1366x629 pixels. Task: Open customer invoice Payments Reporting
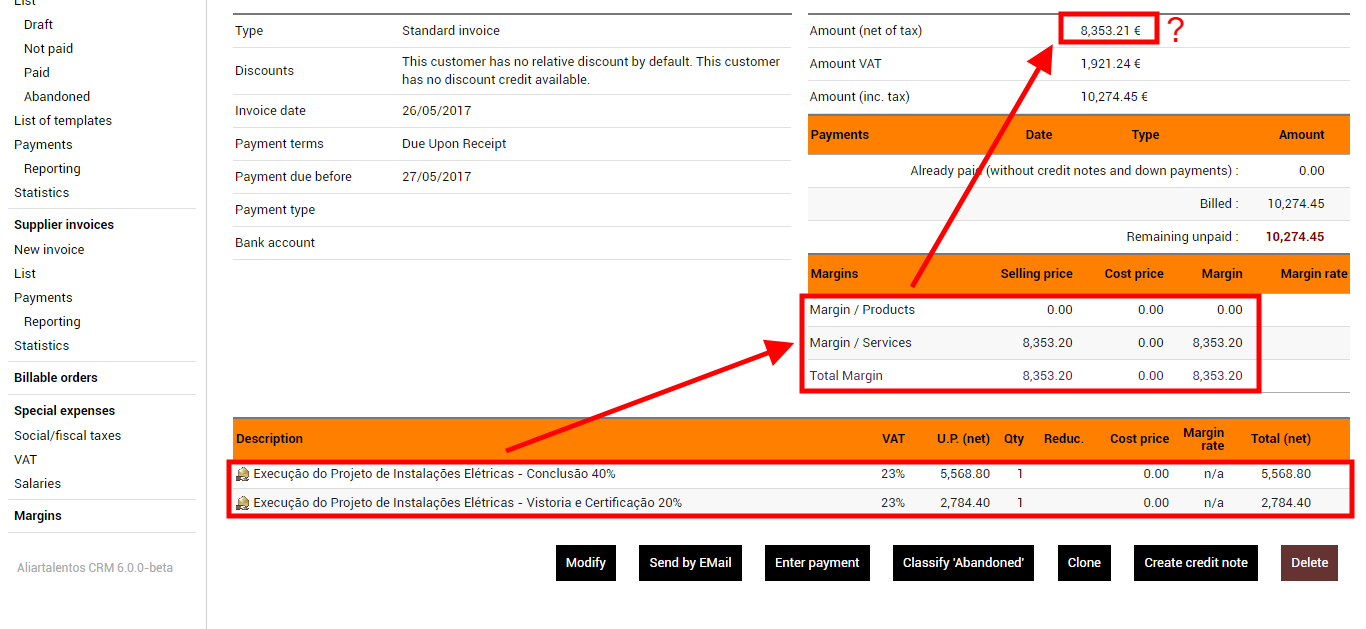click(x=51, y=168)
